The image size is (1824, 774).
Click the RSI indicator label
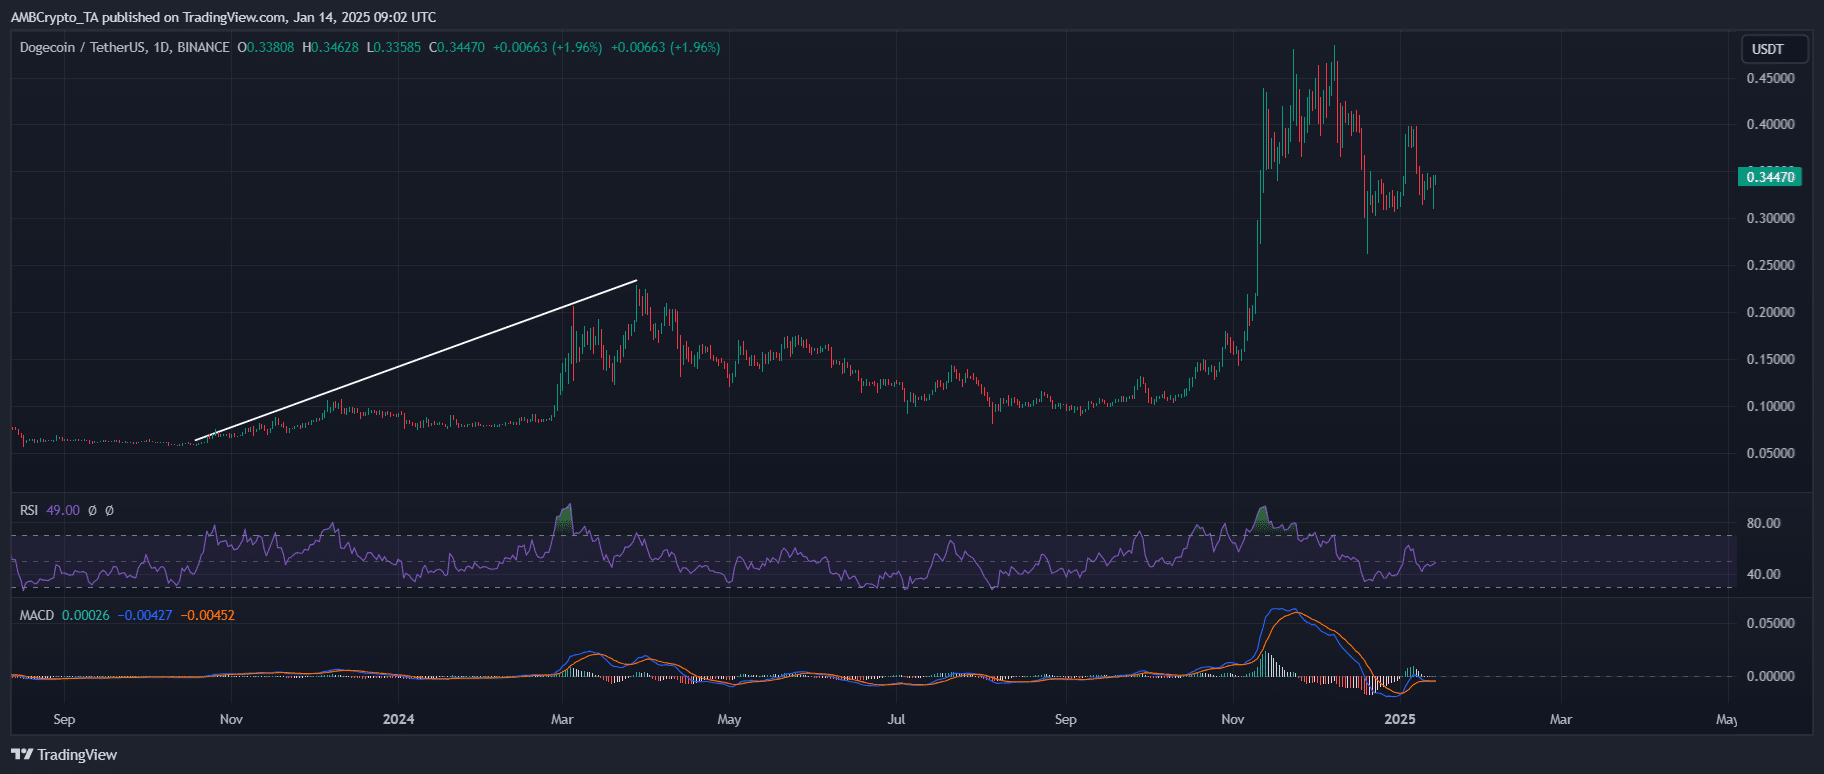(29, 510)
